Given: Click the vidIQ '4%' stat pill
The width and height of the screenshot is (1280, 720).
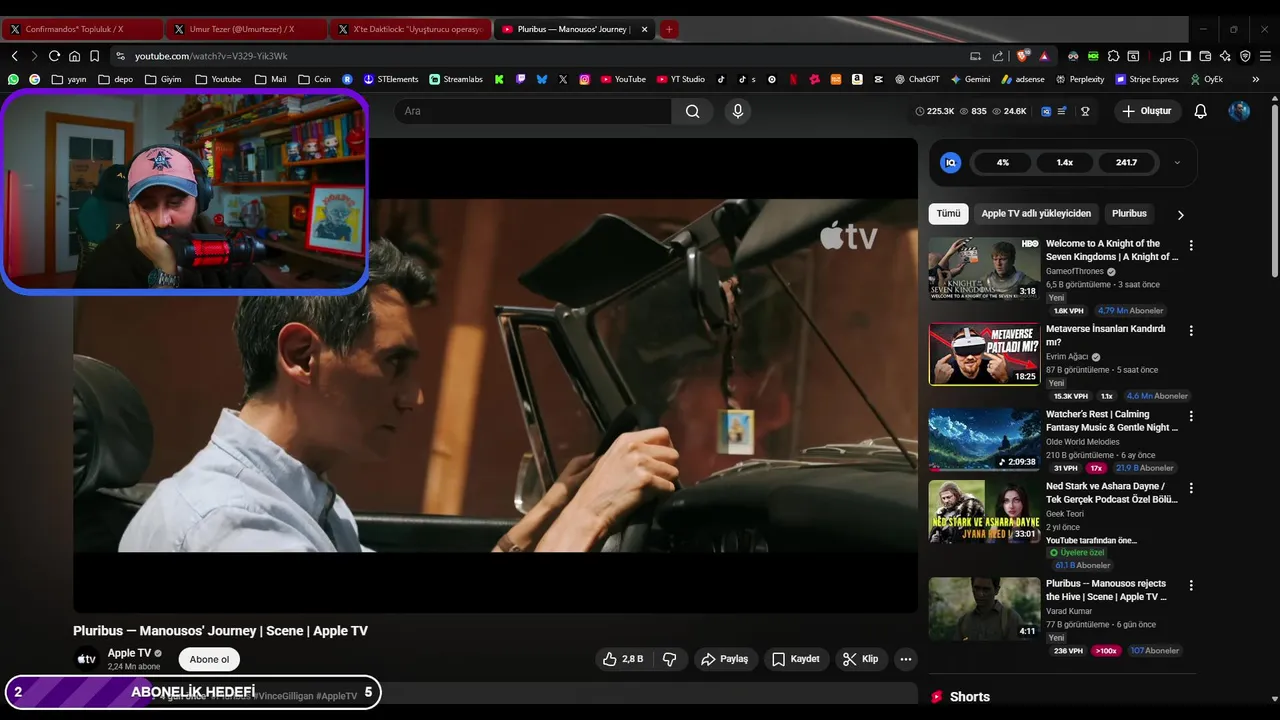Looking at the screenshot, I should point(1003,162).
